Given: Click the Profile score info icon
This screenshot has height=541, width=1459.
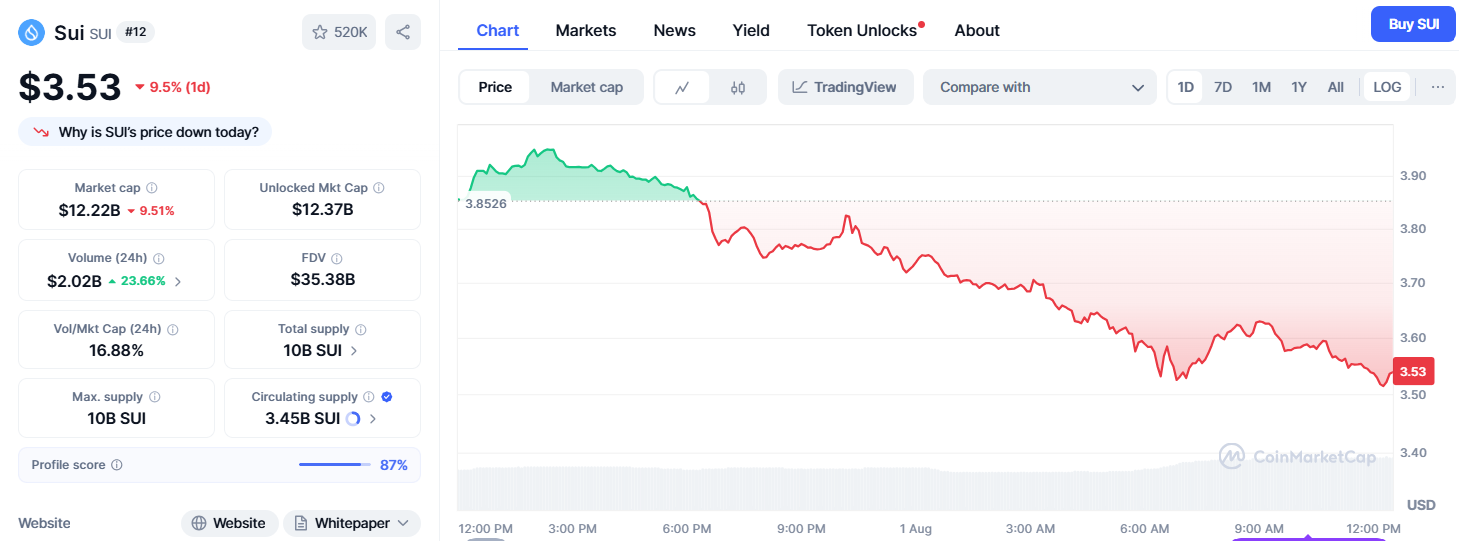Looking at the screenshot, I should tap(117, 465).
